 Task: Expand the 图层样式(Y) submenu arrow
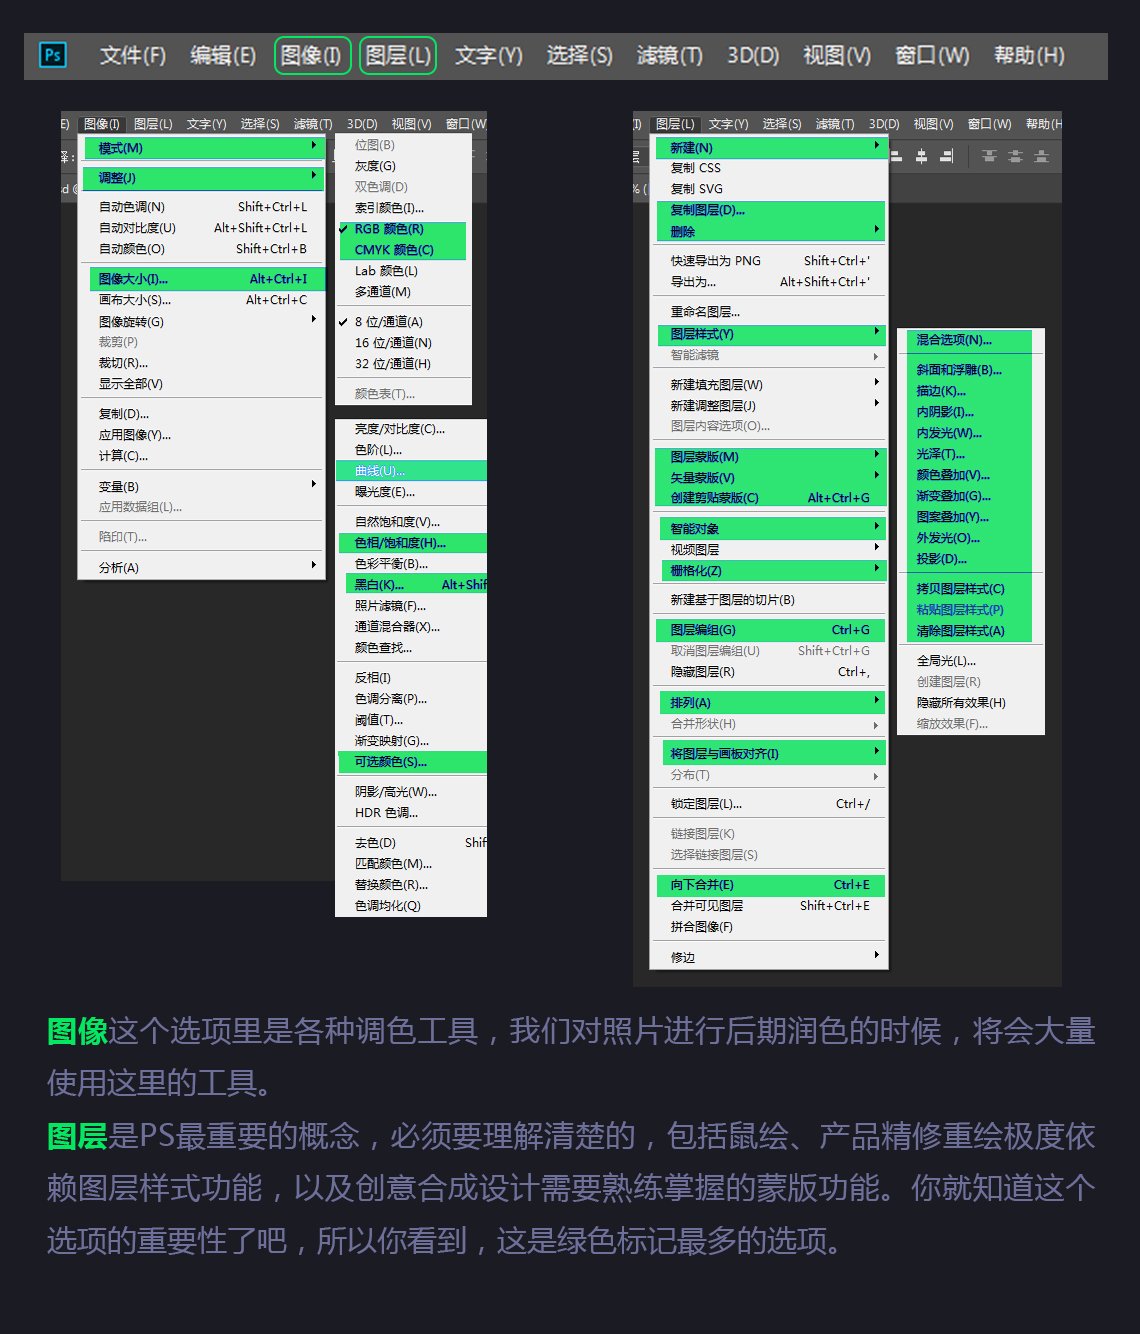(877, 332)
